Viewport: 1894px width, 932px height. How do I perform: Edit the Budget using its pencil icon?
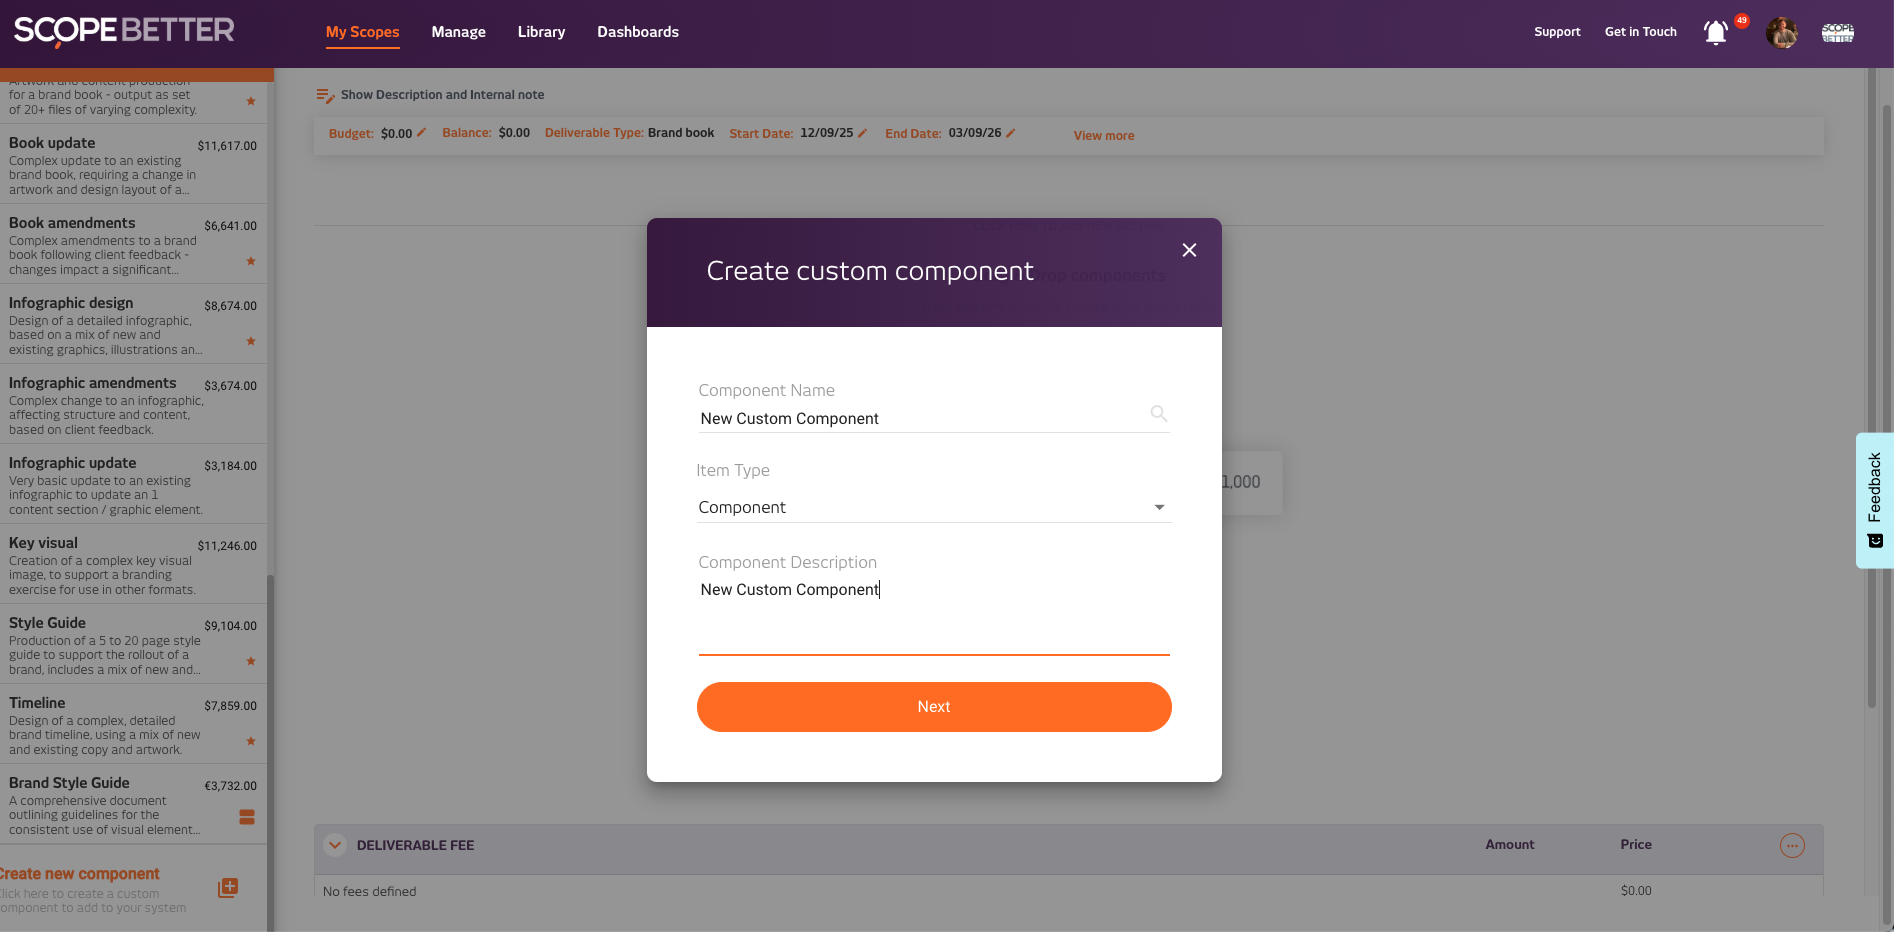click(421, 133)
